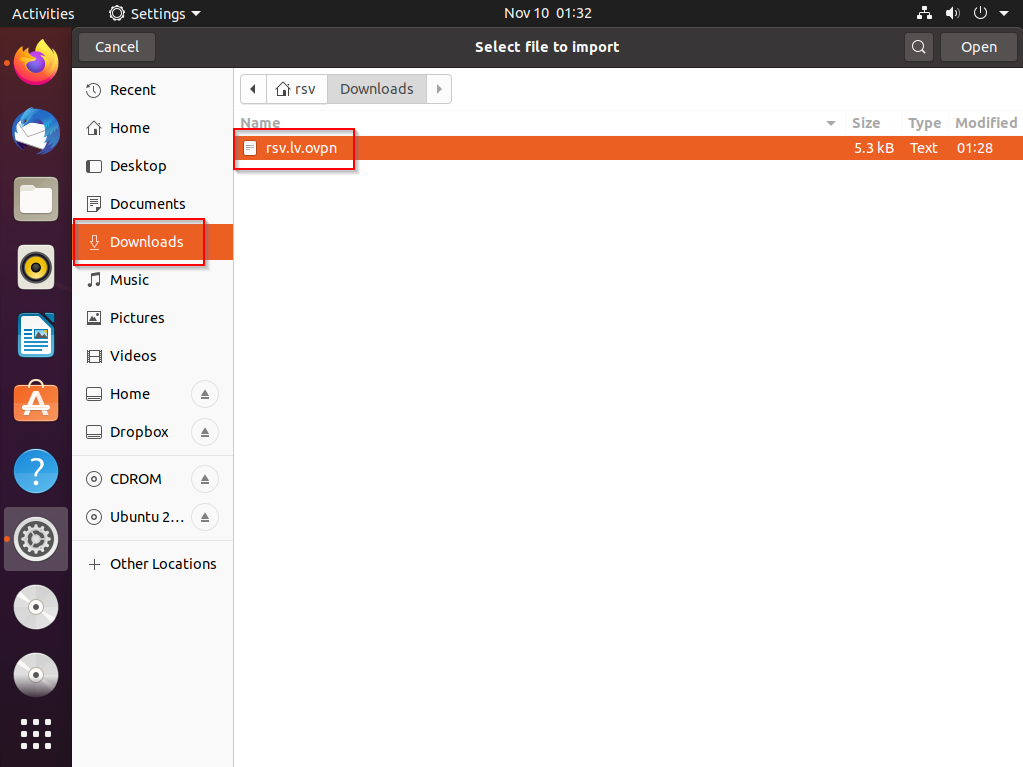The width and height of the screenshot is (1023, 767).
Task: Click the file icon beside rsv.lv.ovpn
Action: click(250, 148)
